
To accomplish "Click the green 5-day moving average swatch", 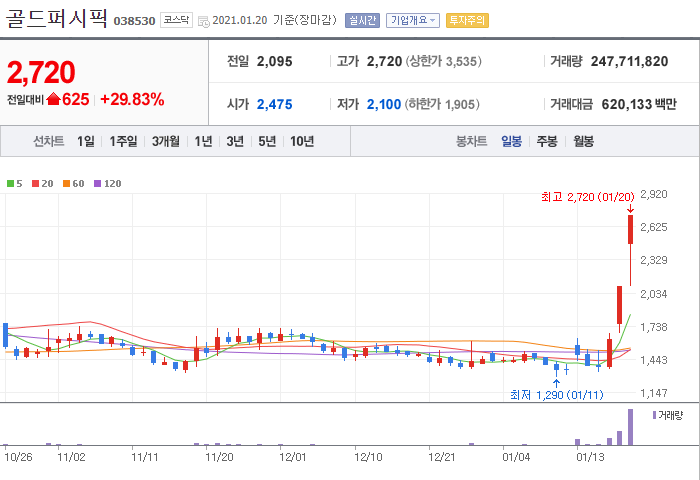I will click(x=10, y=184).
